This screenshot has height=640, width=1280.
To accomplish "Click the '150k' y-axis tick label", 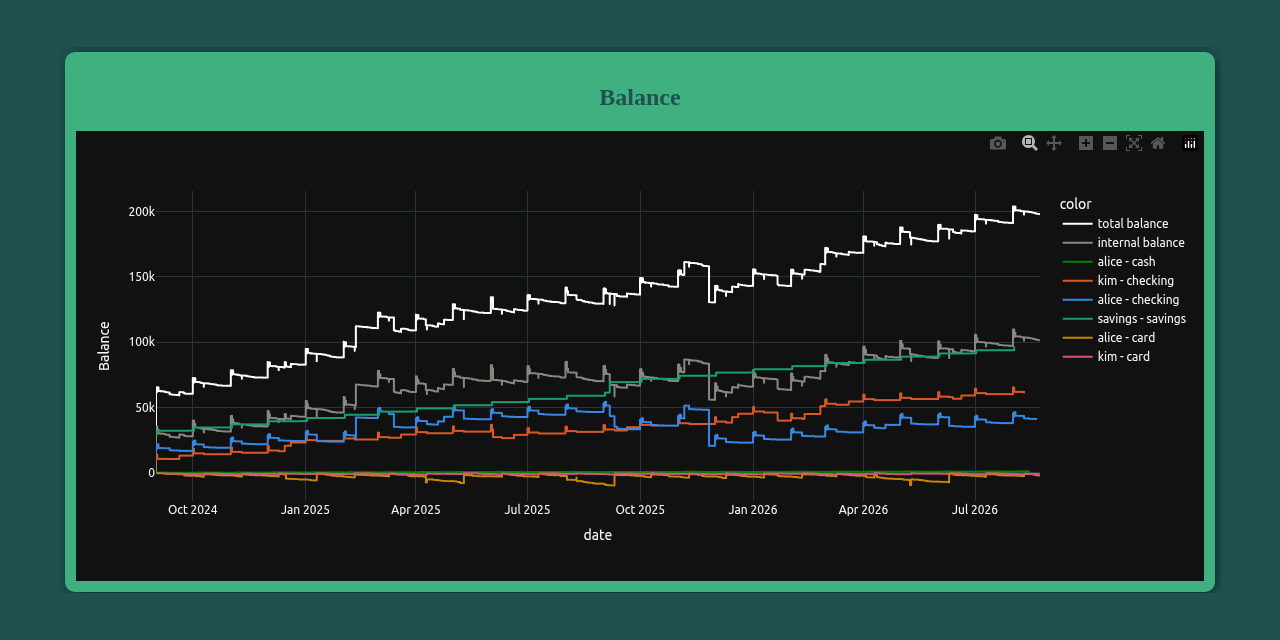I will 142,277.
